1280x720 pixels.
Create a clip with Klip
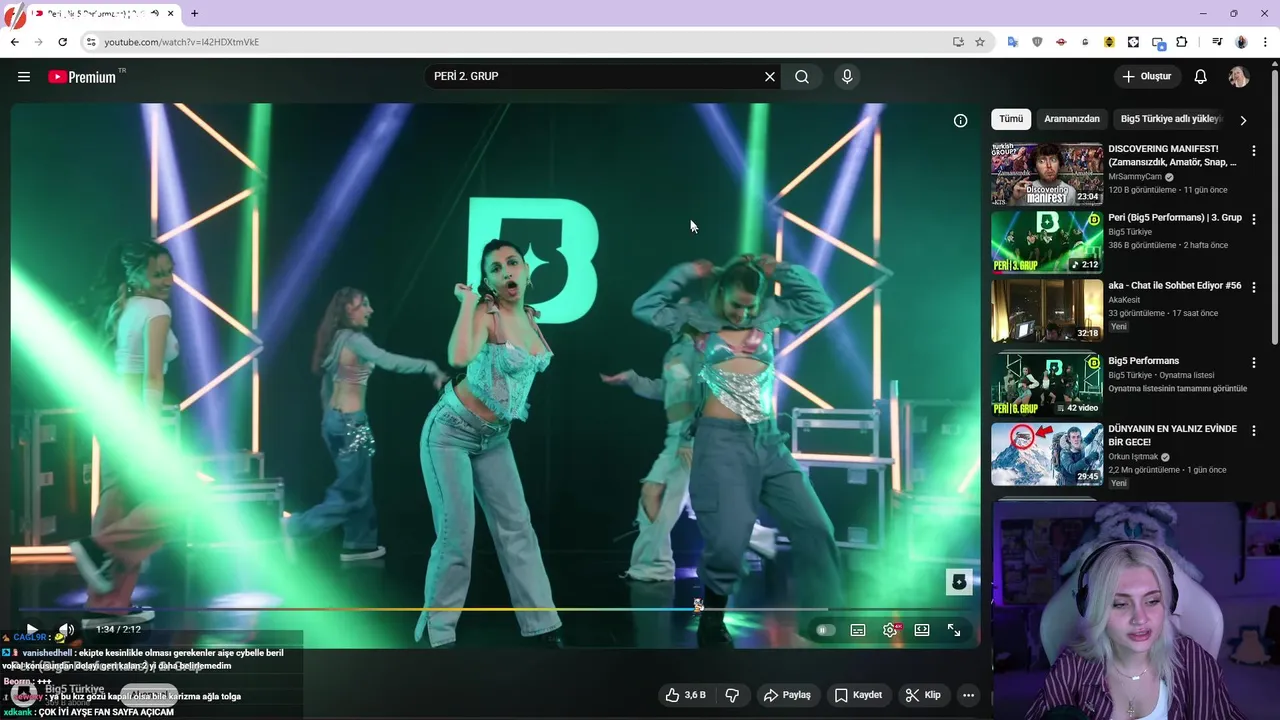click(x=923, y=695)
